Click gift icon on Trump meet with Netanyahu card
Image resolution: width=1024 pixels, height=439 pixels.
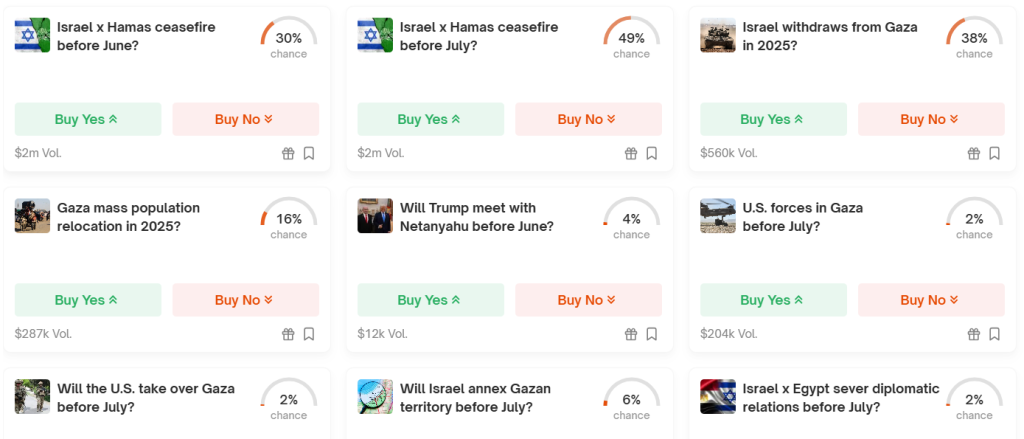pos(631,334)
